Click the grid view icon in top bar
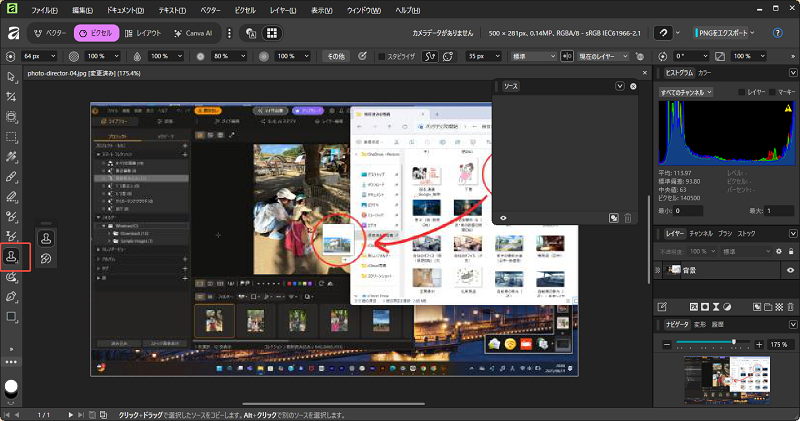Image resolution: width=800 pixels, height=421 pixels. click(272, 33)
